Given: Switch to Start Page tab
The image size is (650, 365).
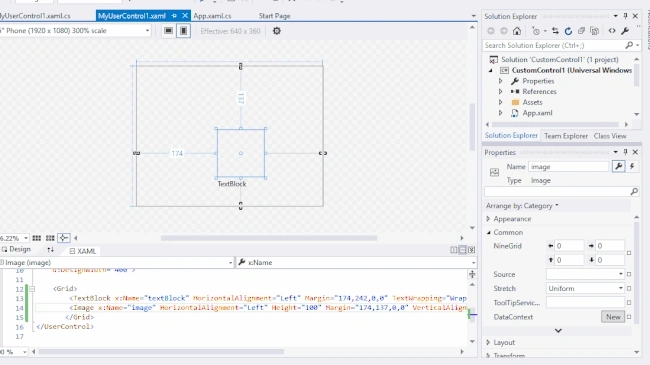Looking at the screenshot, I should click(x=274, y=16).
